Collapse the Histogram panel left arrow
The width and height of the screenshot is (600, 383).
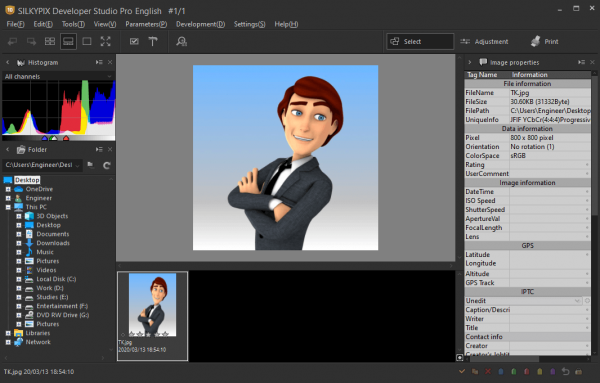7,62
